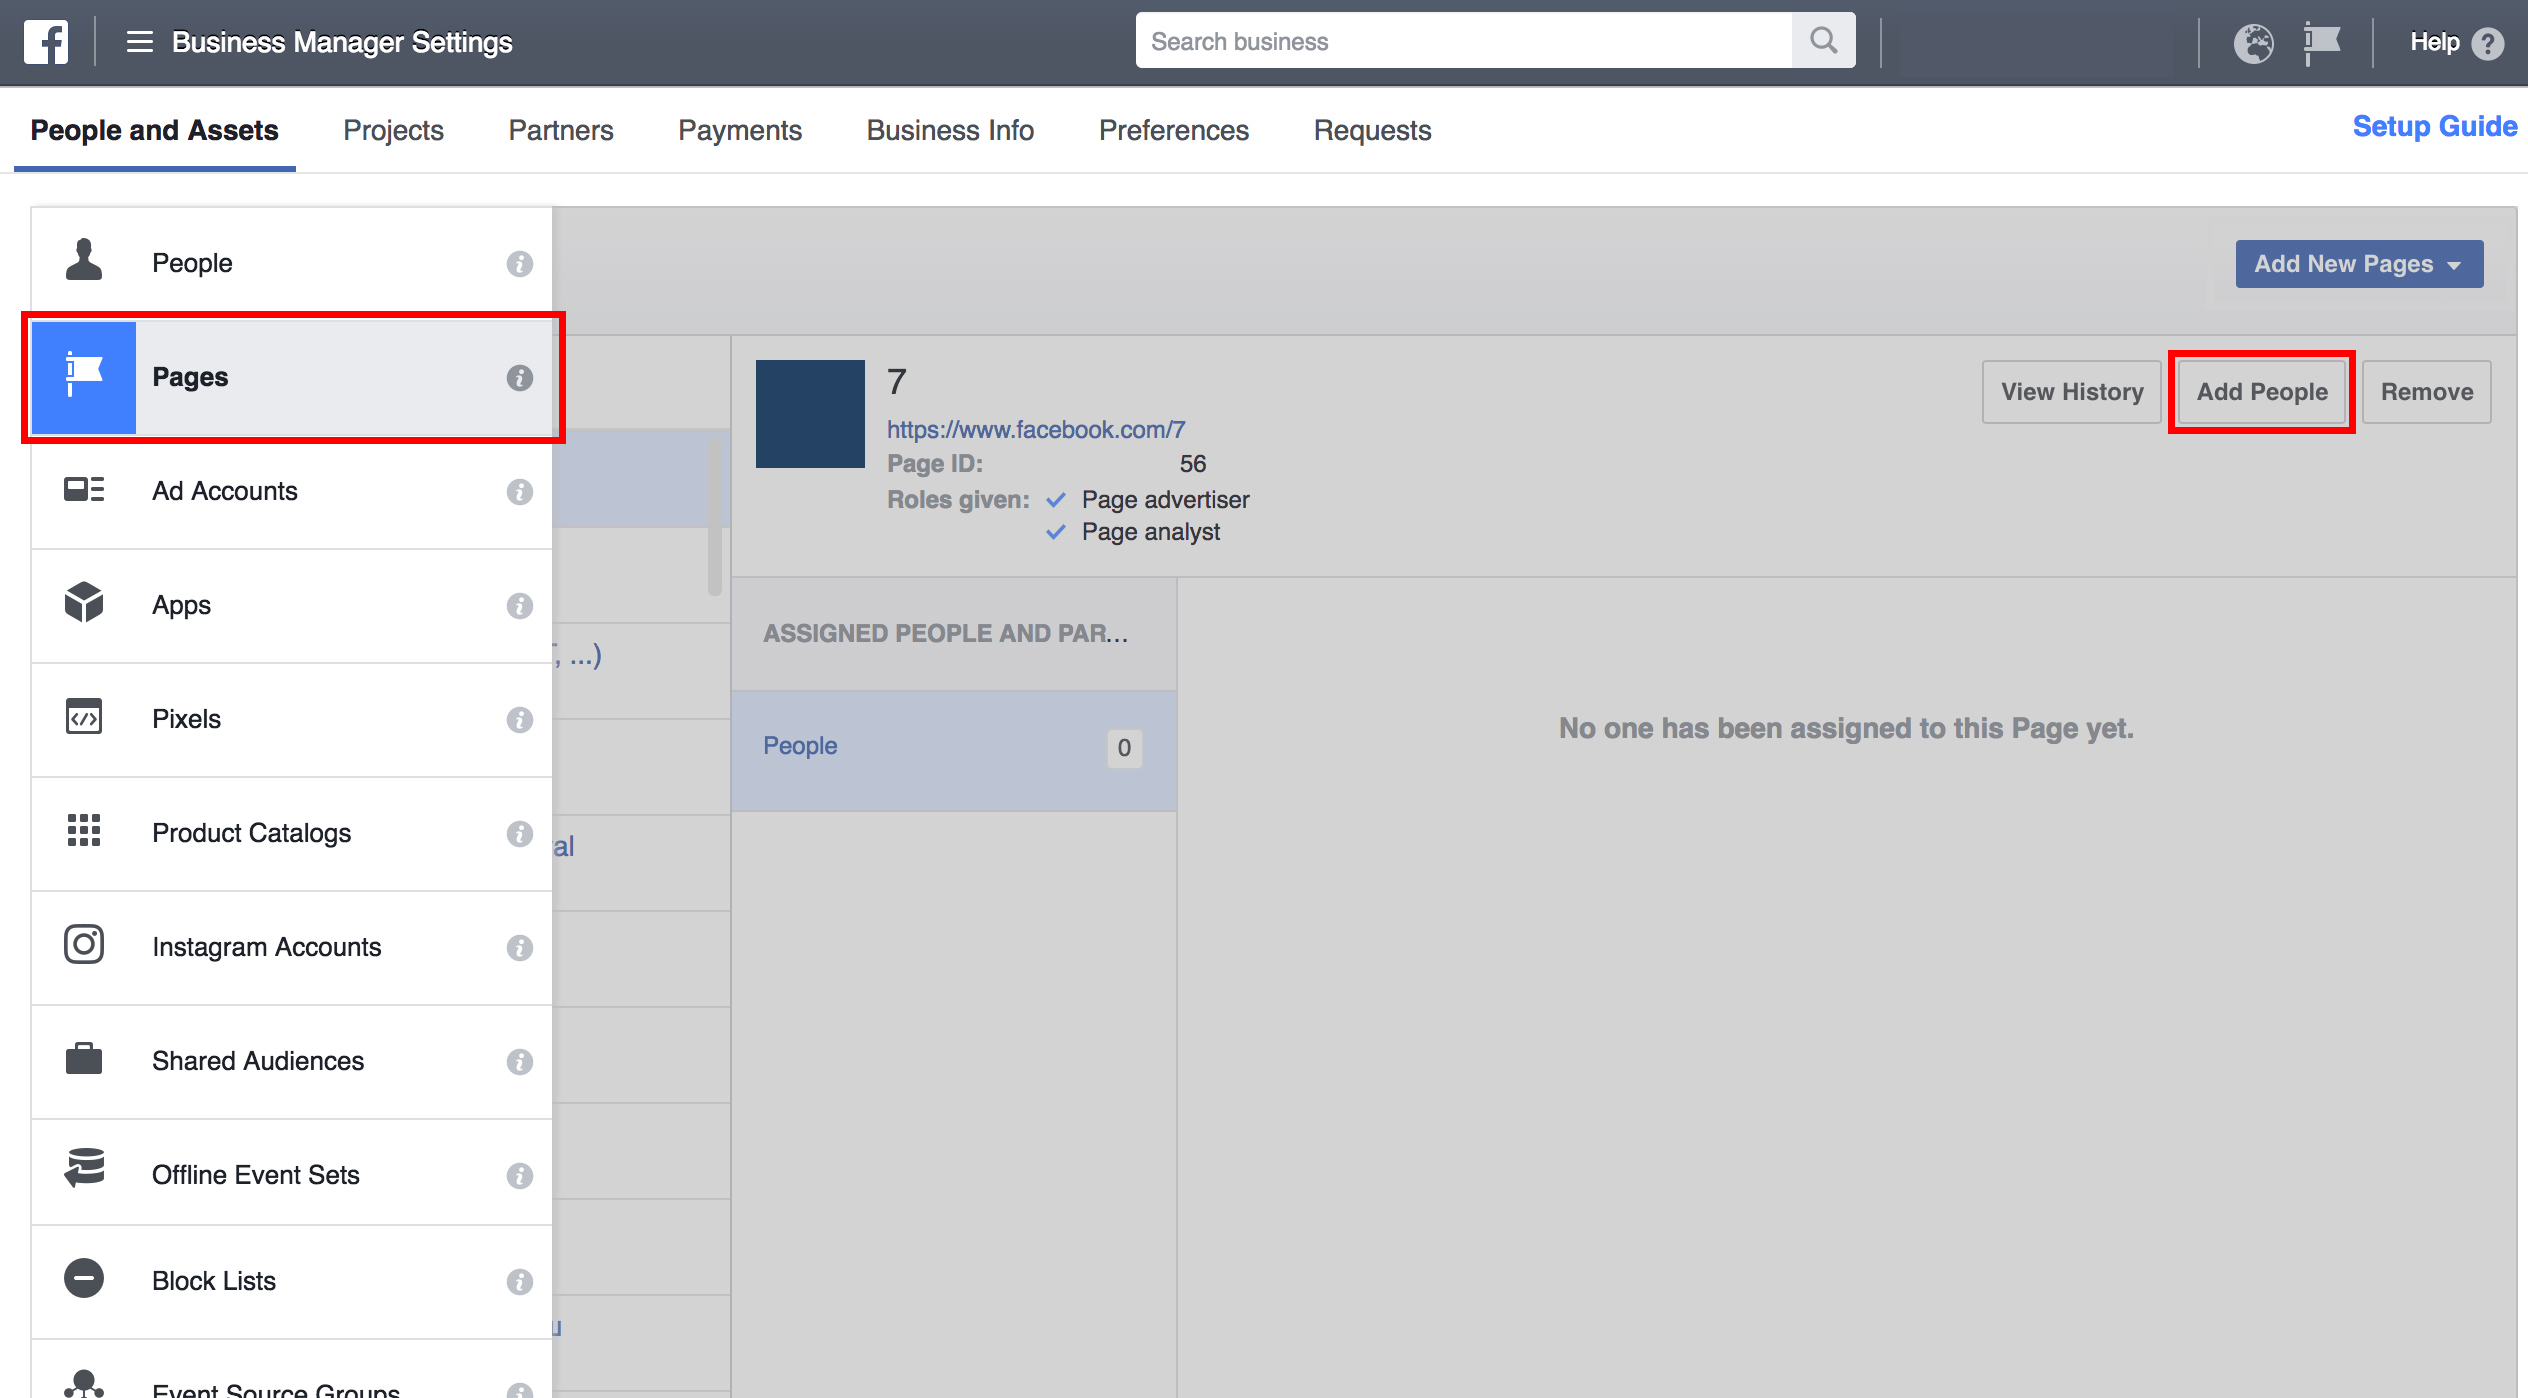Viewport: 2528px width, 1398px height.
Task: Show info tooltip for Pixels
Action: tap(519, 720)
